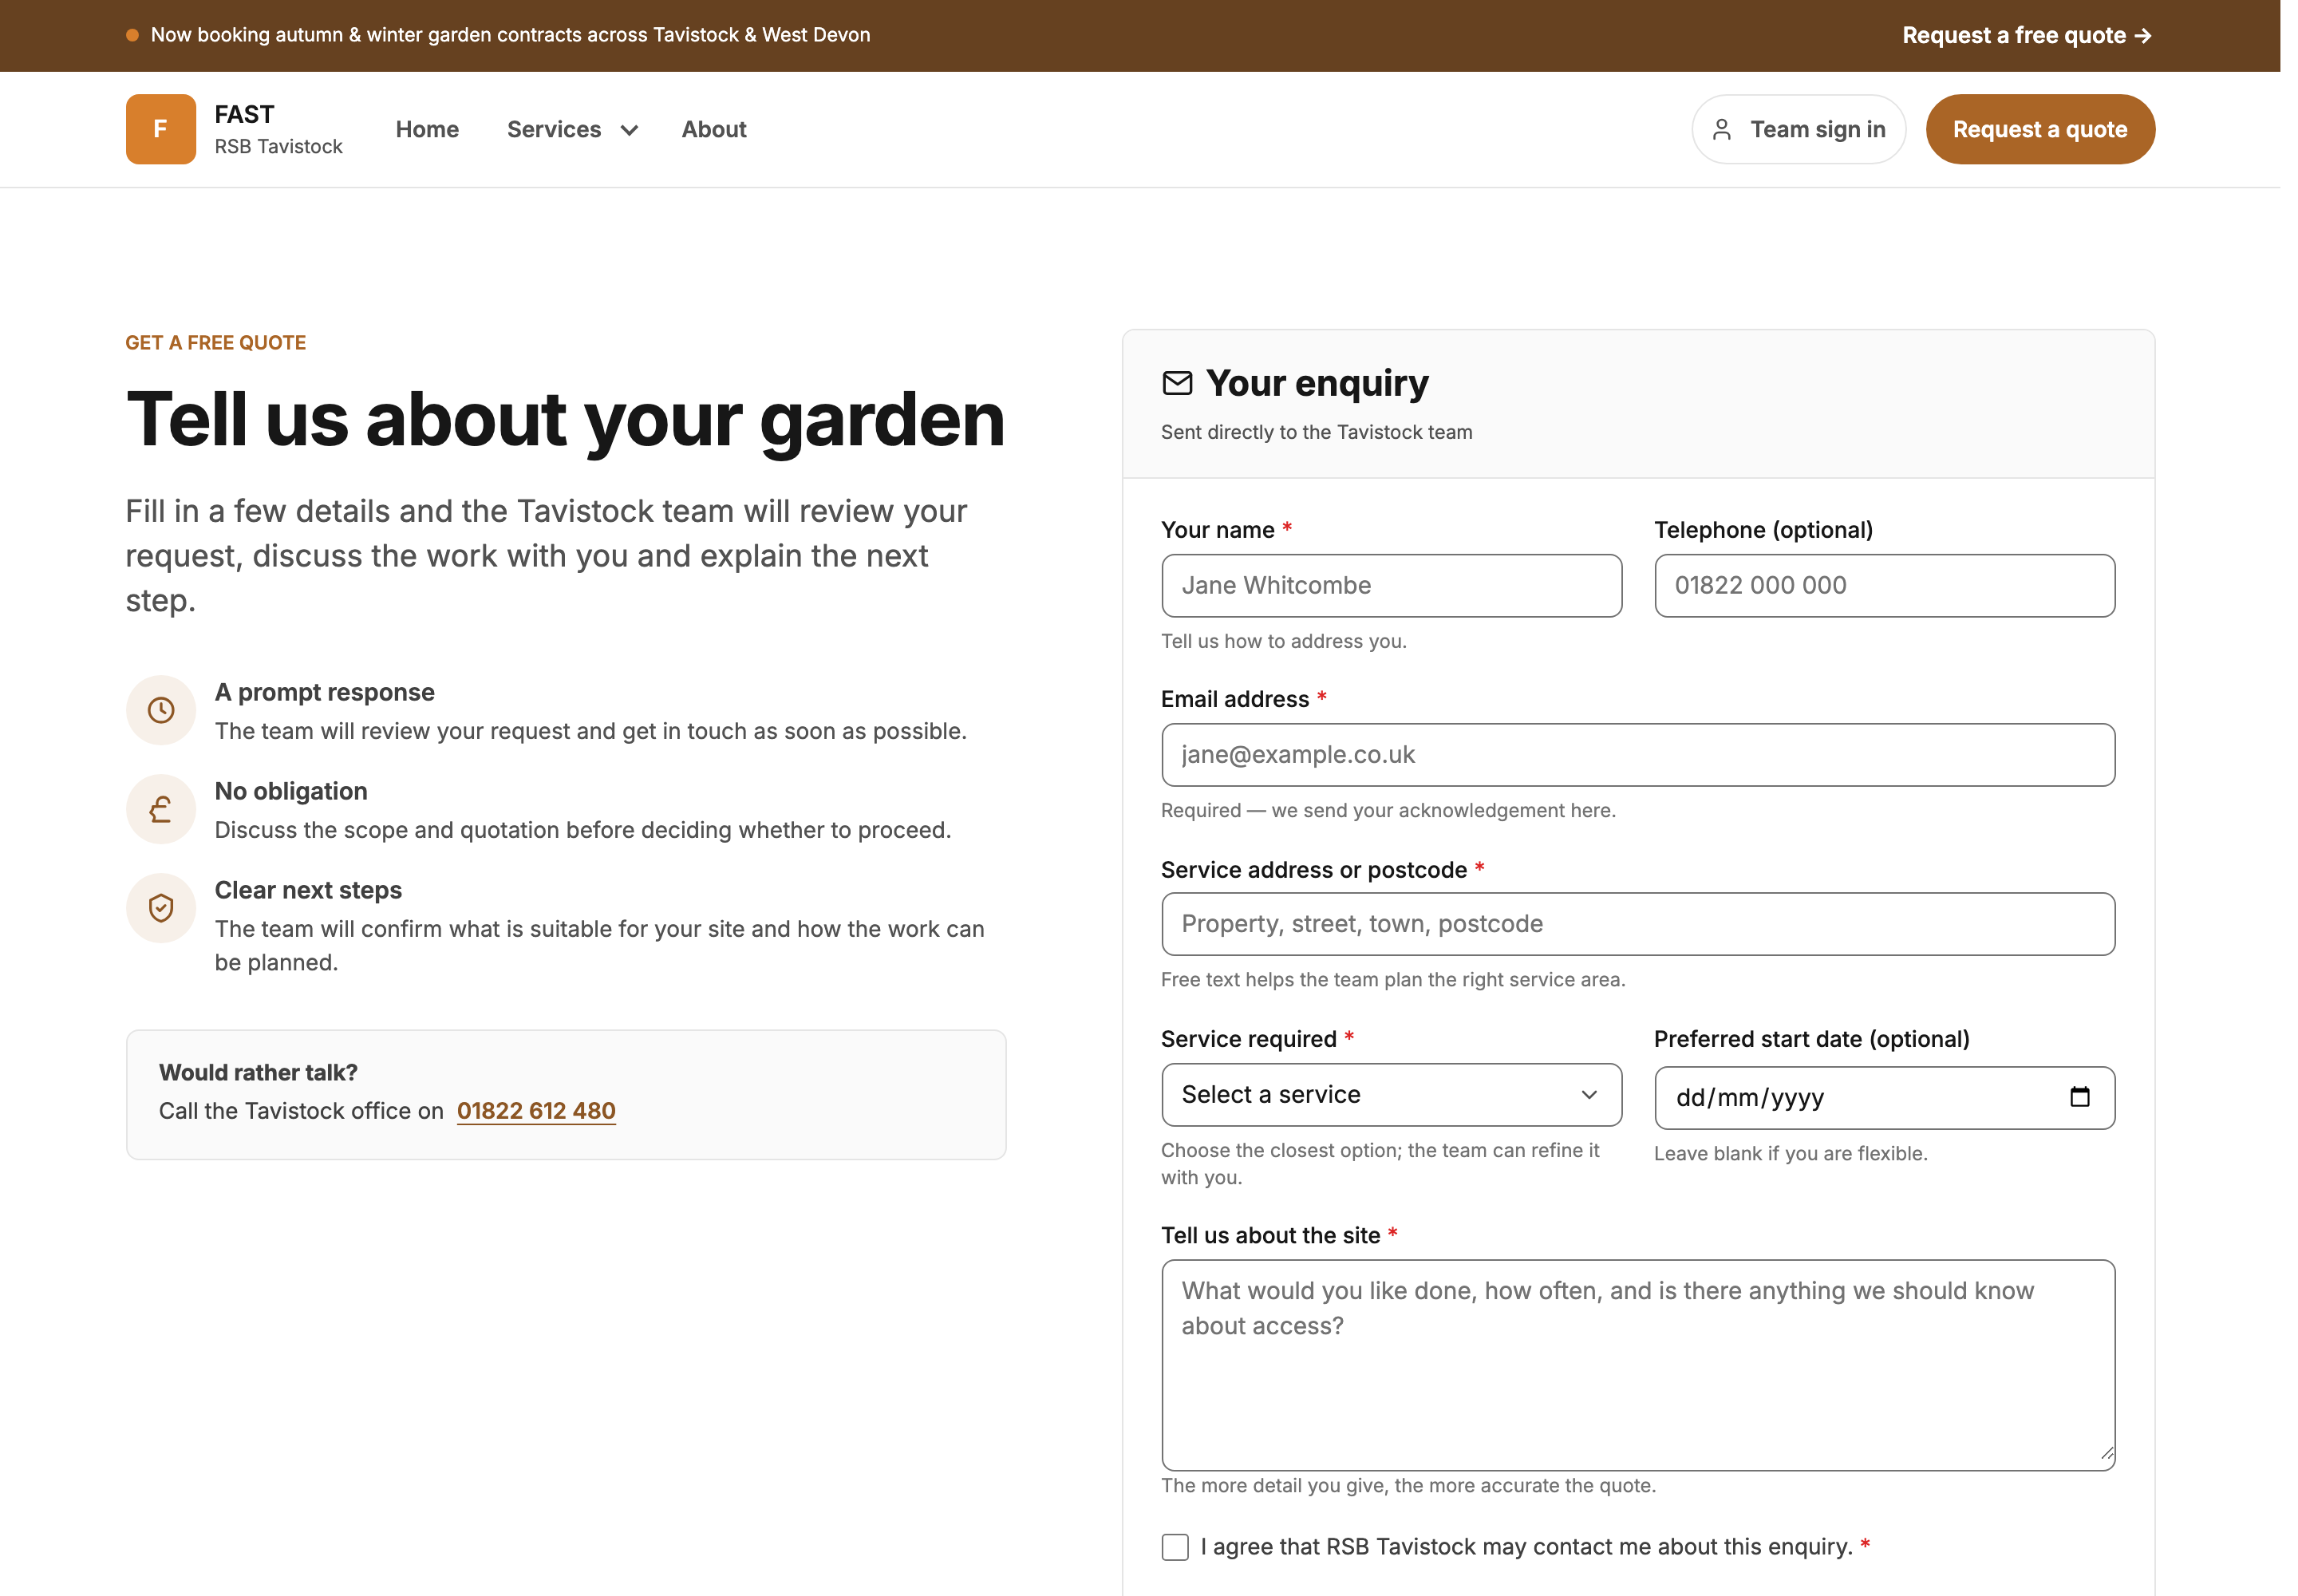The height and width of the screenshot is (1596, 2298).
Task: Focus the Your name input field
Action: pos(1391,585)
